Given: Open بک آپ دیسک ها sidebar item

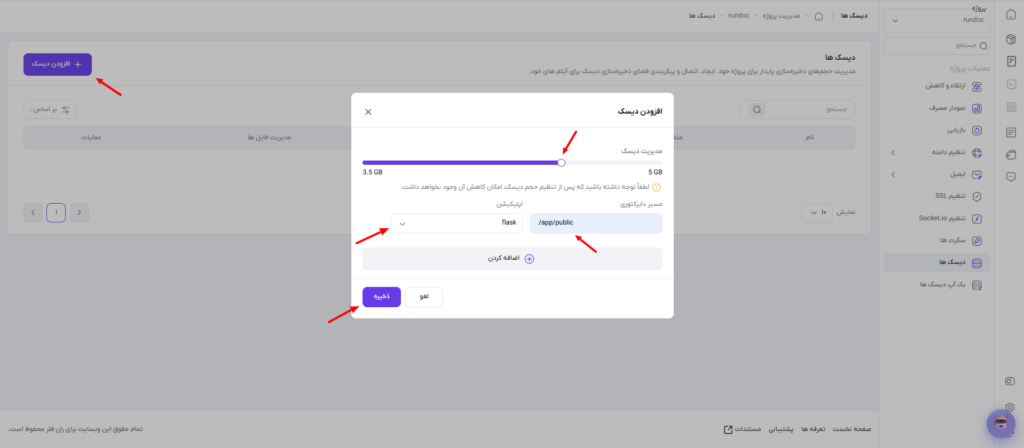Looking at the screenshot, I should click(936, 285).
